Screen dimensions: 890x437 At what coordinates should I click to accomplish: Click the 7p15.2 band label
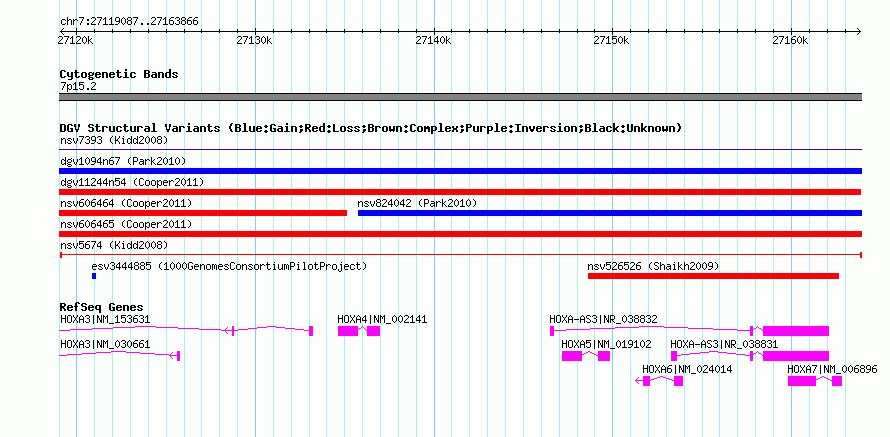[x=78, y=87]
